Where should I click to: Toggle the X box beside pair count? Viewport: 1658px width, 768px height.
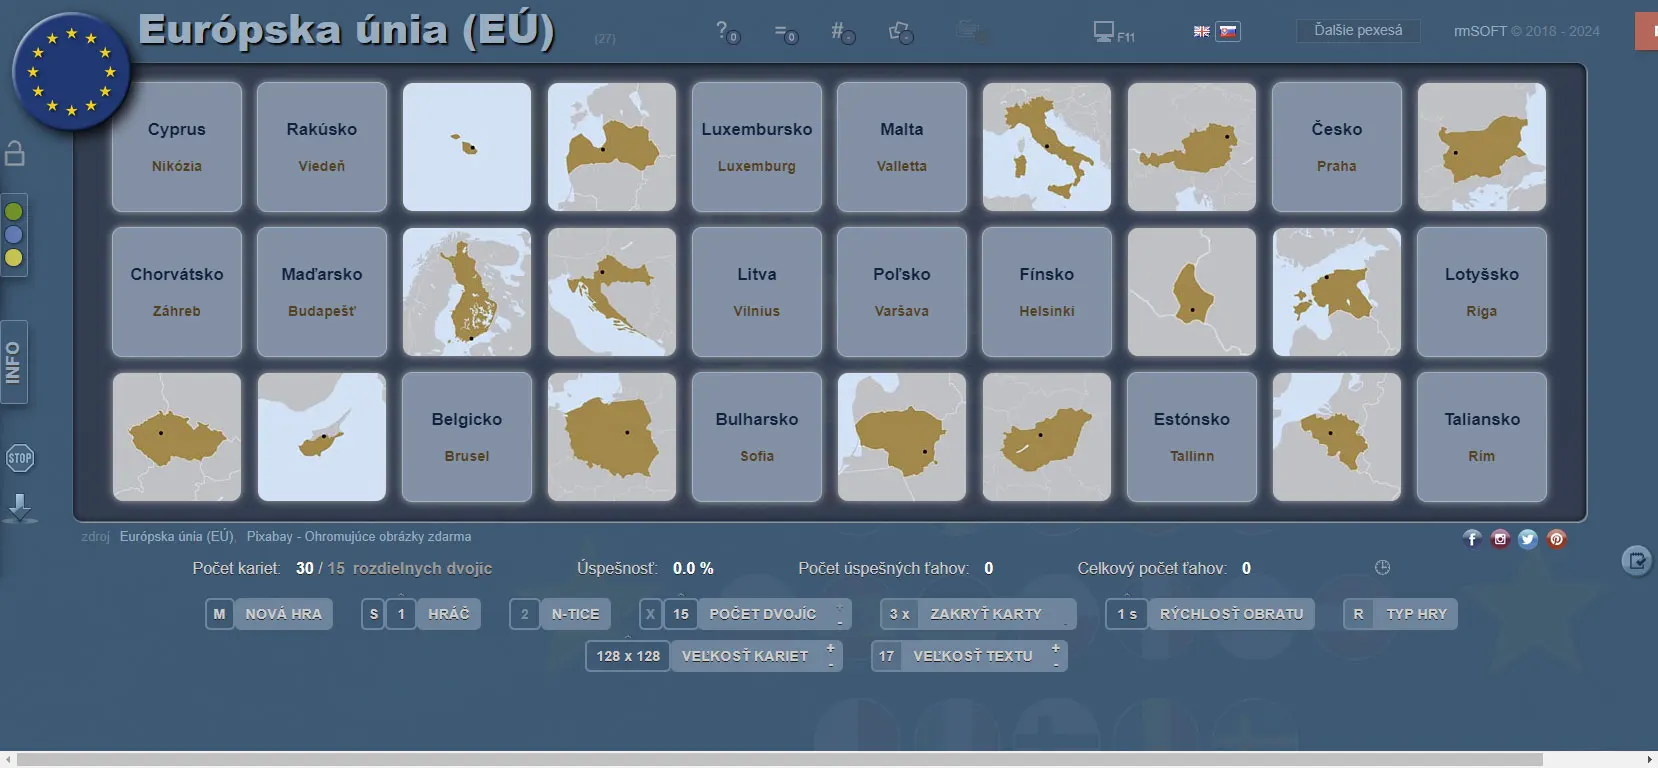click(650, 614)
